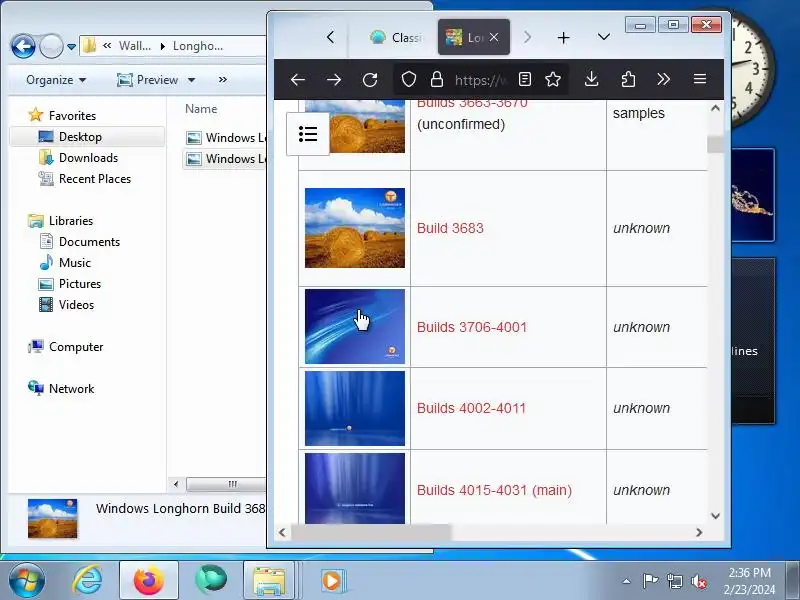
Task: Open the Wall... folder dropdown arrow
Action: (x=162, y=46)
